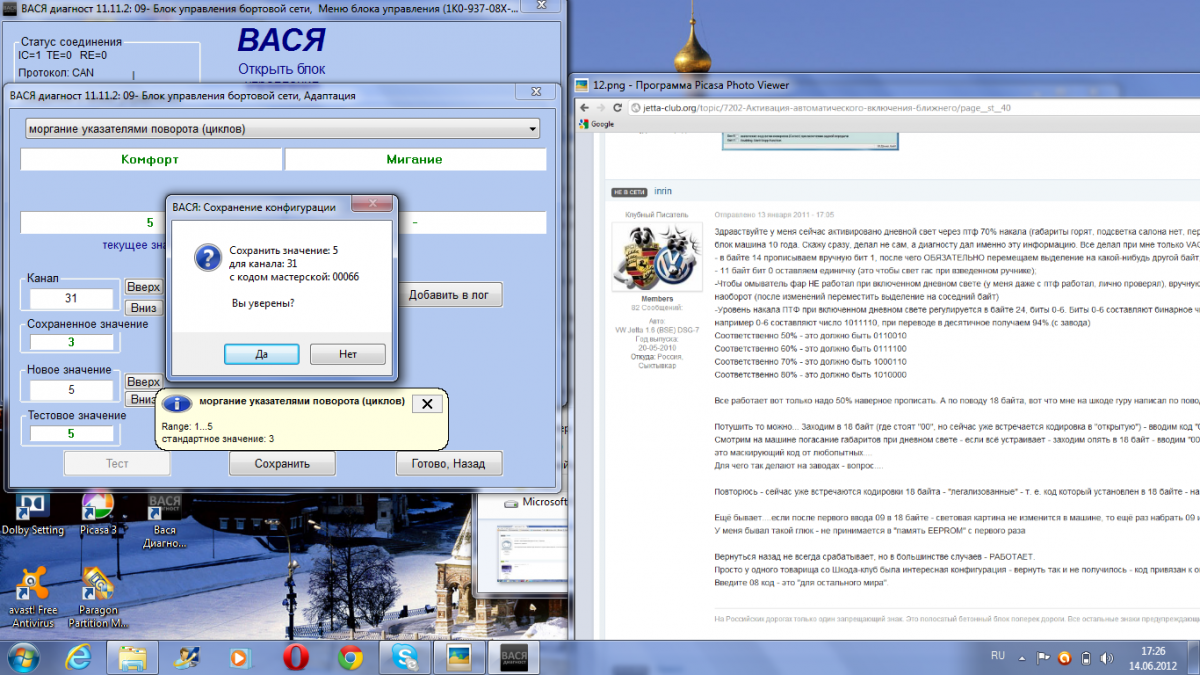Image resolution: width=1200 pixels, height=675 pixels.
Task: Open the avast orange tray icon
Action: point(1063,658)
